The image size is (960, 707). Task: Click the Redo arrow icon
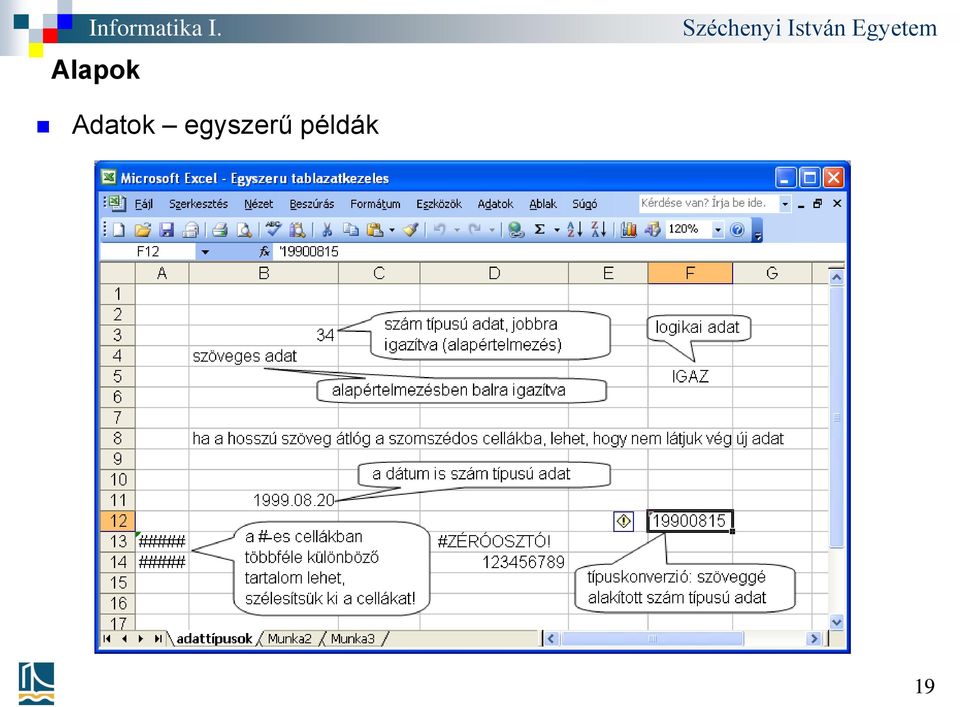point(474,230)
